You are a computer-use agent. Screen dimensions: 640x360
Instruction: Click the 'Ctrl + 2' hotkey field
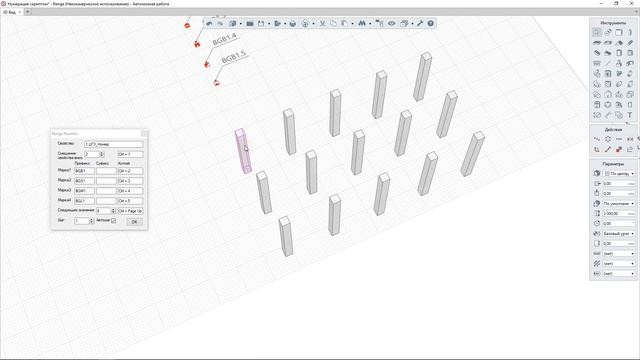130,171
